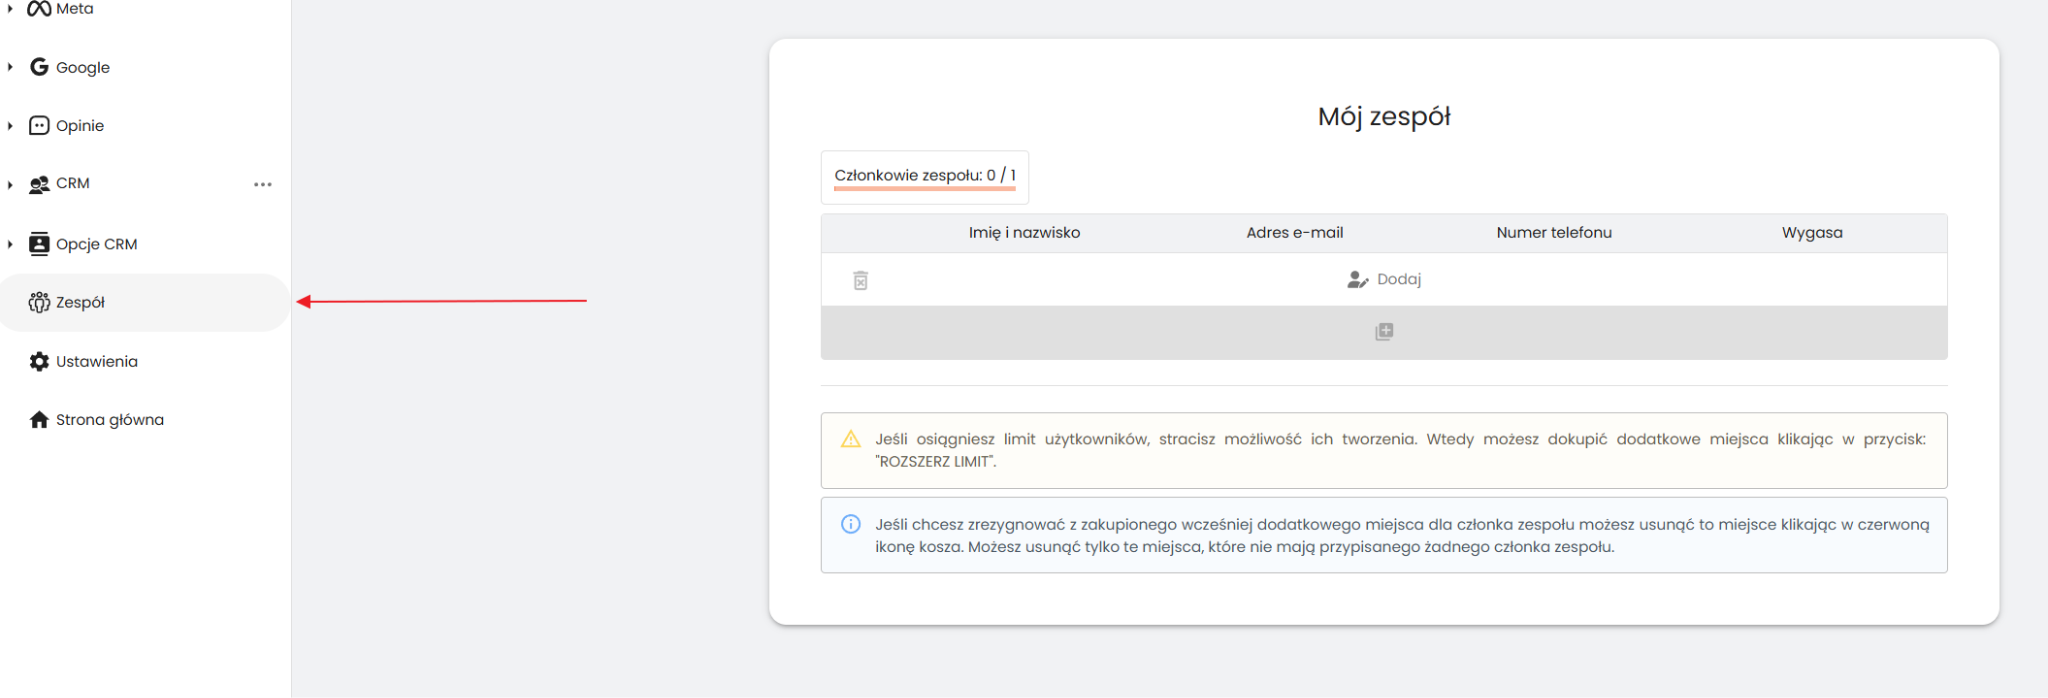Select the Członkowie zespołu tab
2048x698 pixels.
tap(925, 176)
